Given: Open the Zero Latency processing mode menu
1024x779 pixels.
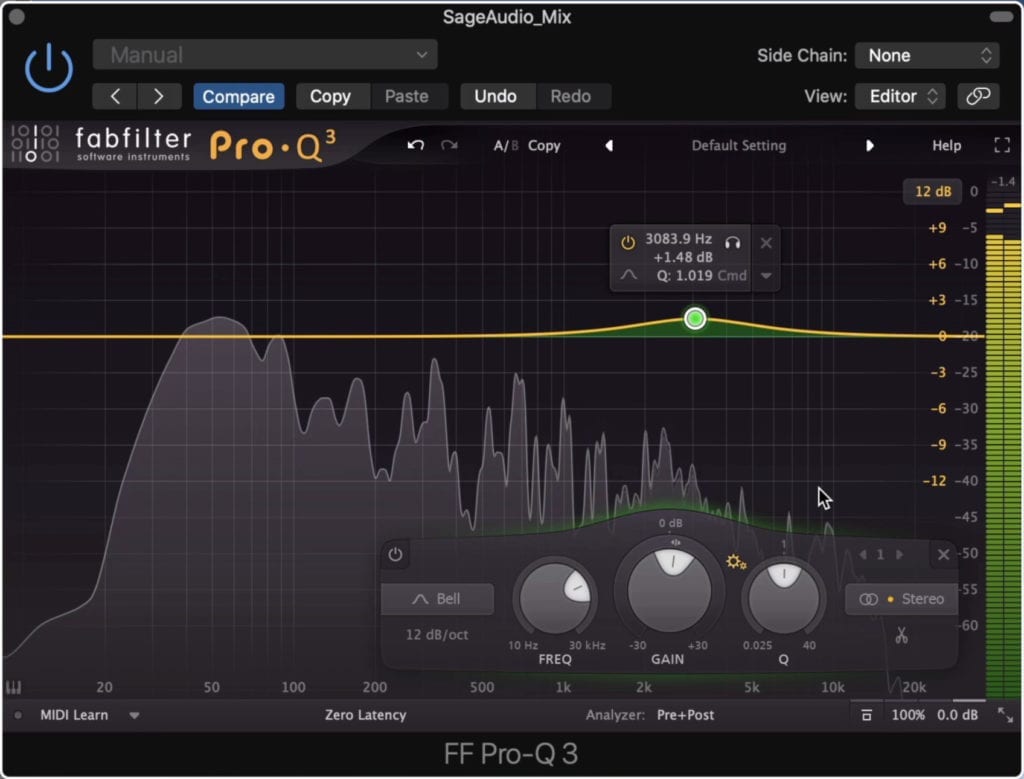Looking at the screenshot, I should 366,715.
